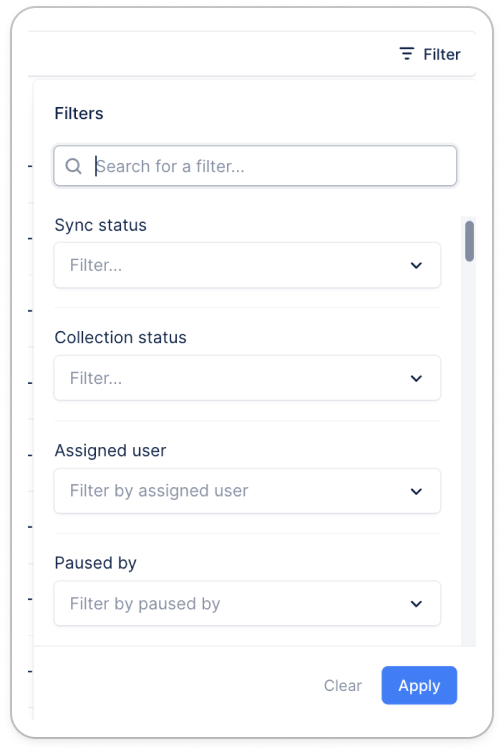
Task: Click the magnifying glass search icon
Action: tap(73, 166)
